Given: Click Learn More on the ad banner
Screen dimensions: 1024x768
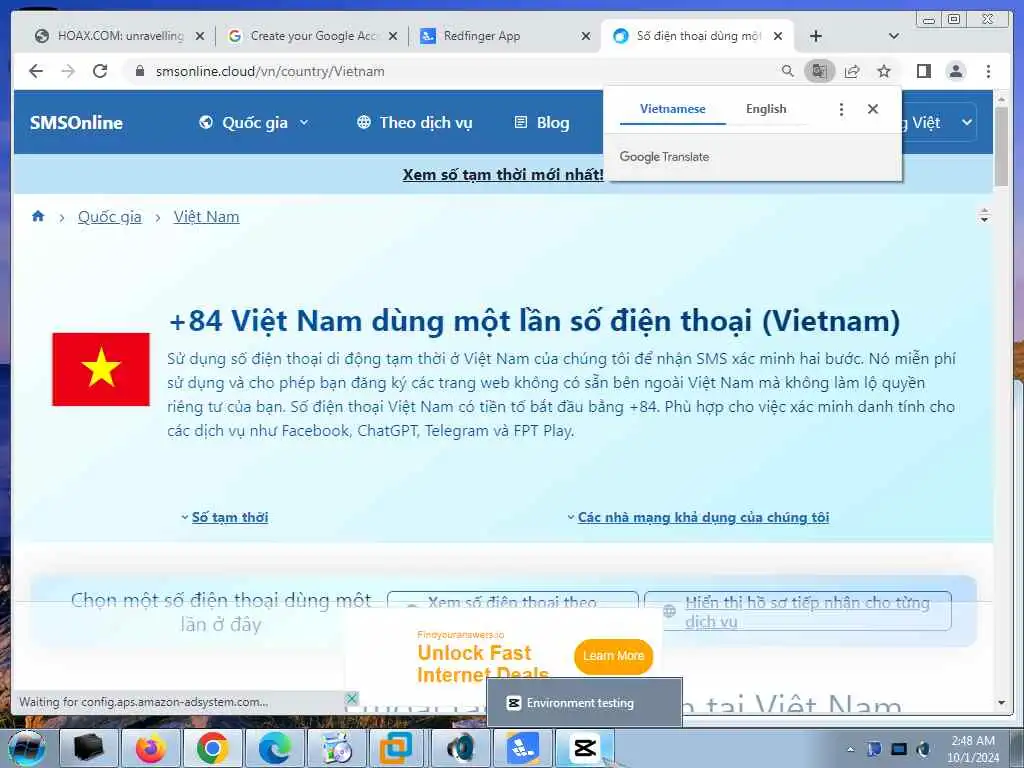Looking at the screenshot, I should click(613, 656).
